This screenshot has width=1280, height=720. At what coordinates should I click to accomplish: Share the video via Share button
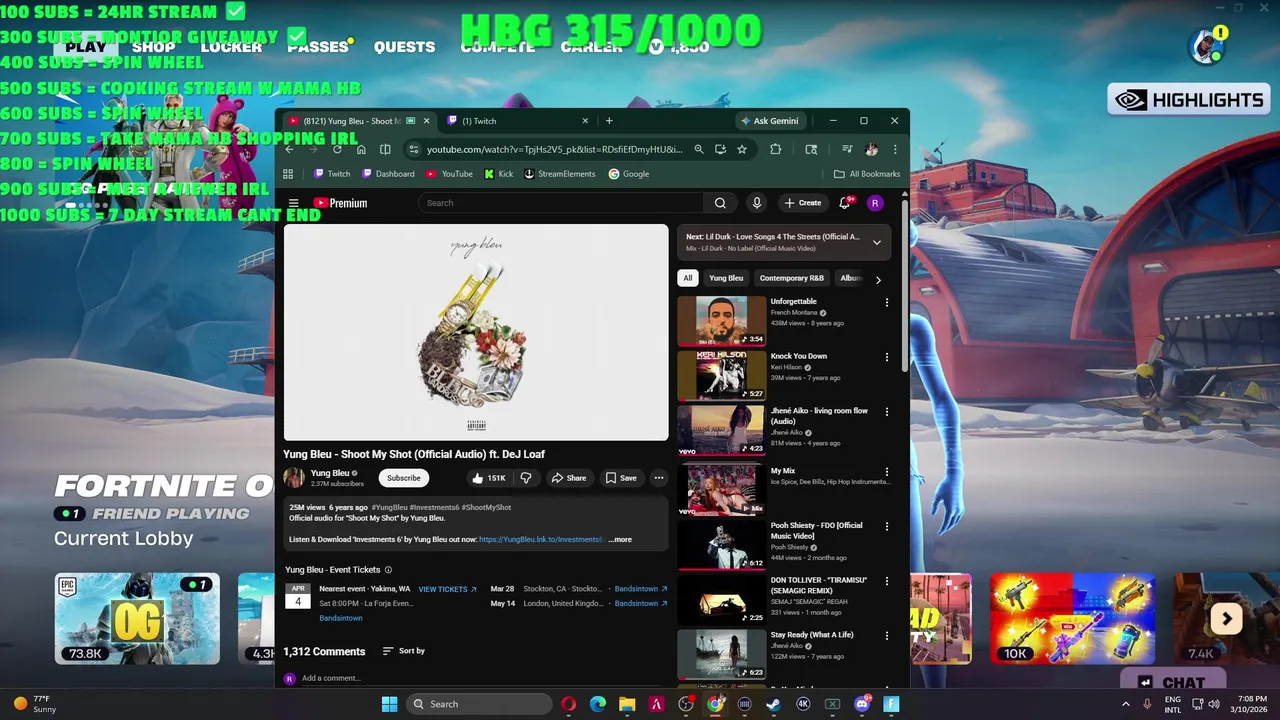[x=569, y=478]
